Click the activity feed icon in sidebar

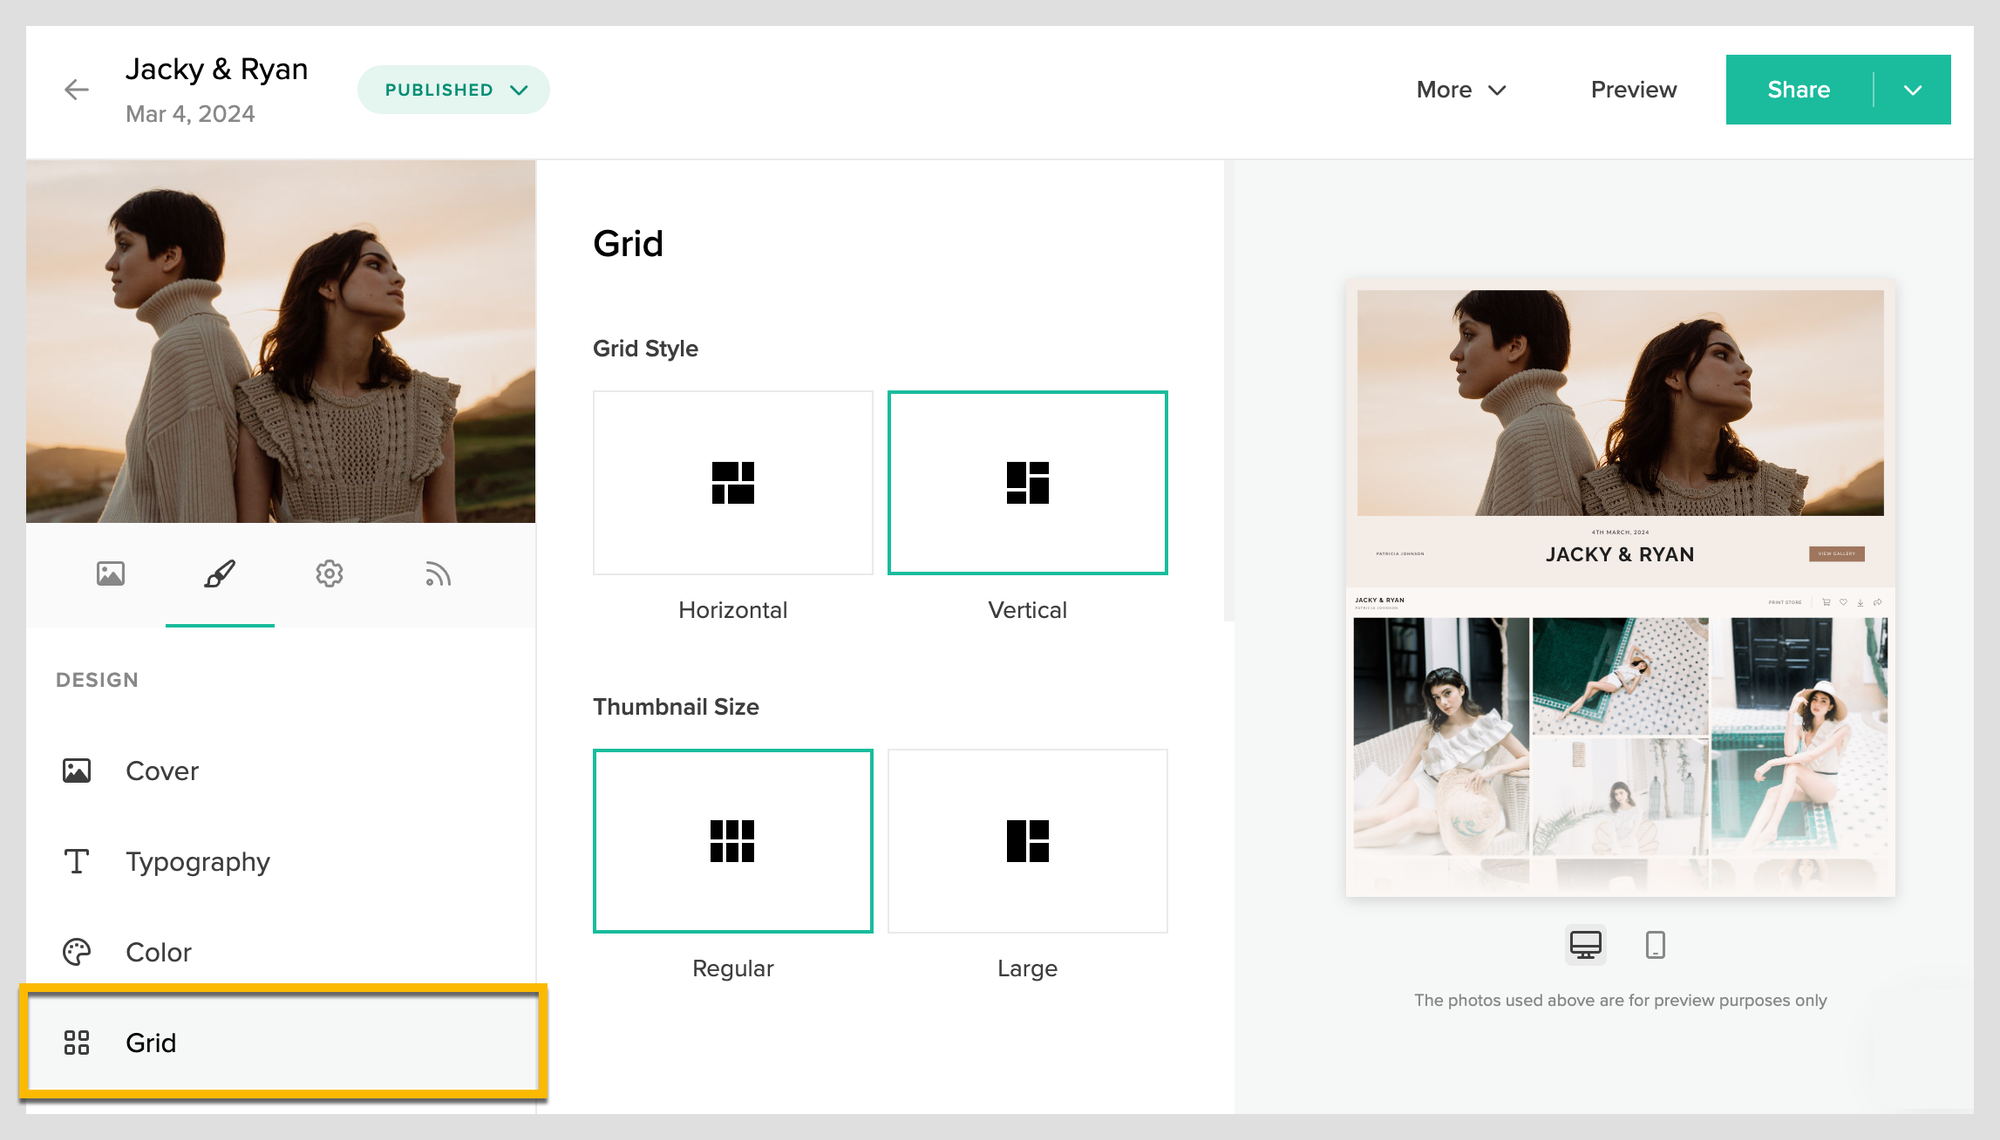tap(437, 573)
